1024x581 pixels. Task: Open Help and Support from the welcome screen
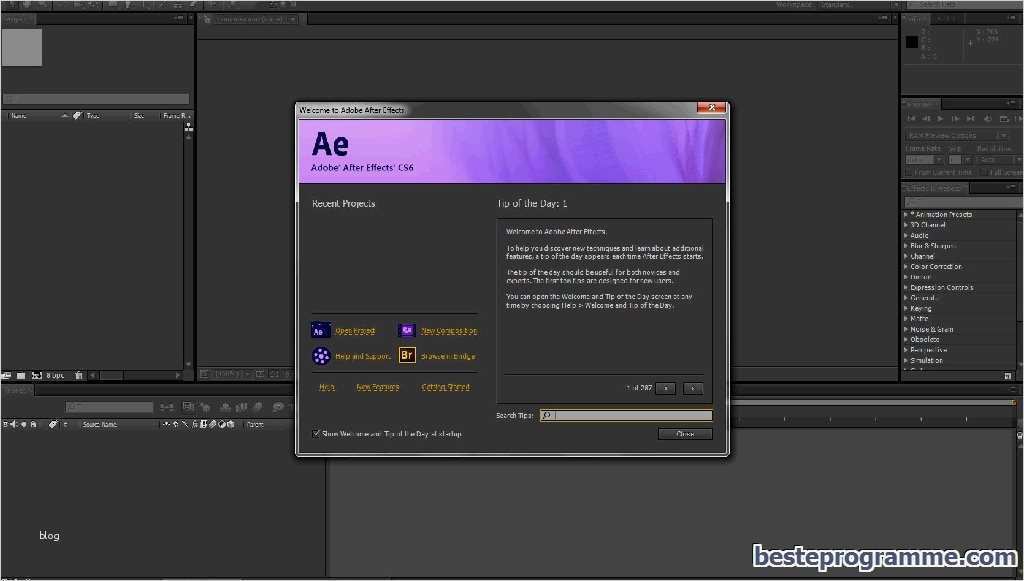pyautogui.click(x=321, y=356)
